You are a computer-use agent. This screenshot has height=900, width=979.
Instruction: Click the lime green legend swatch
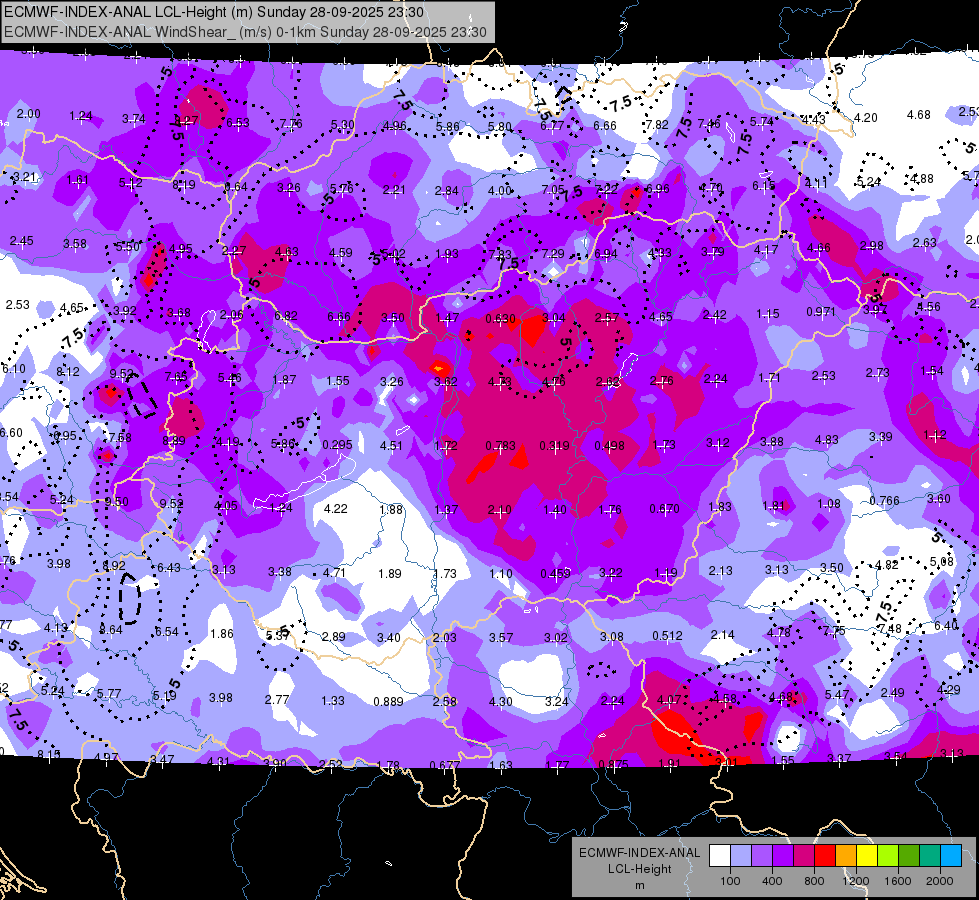887,856
